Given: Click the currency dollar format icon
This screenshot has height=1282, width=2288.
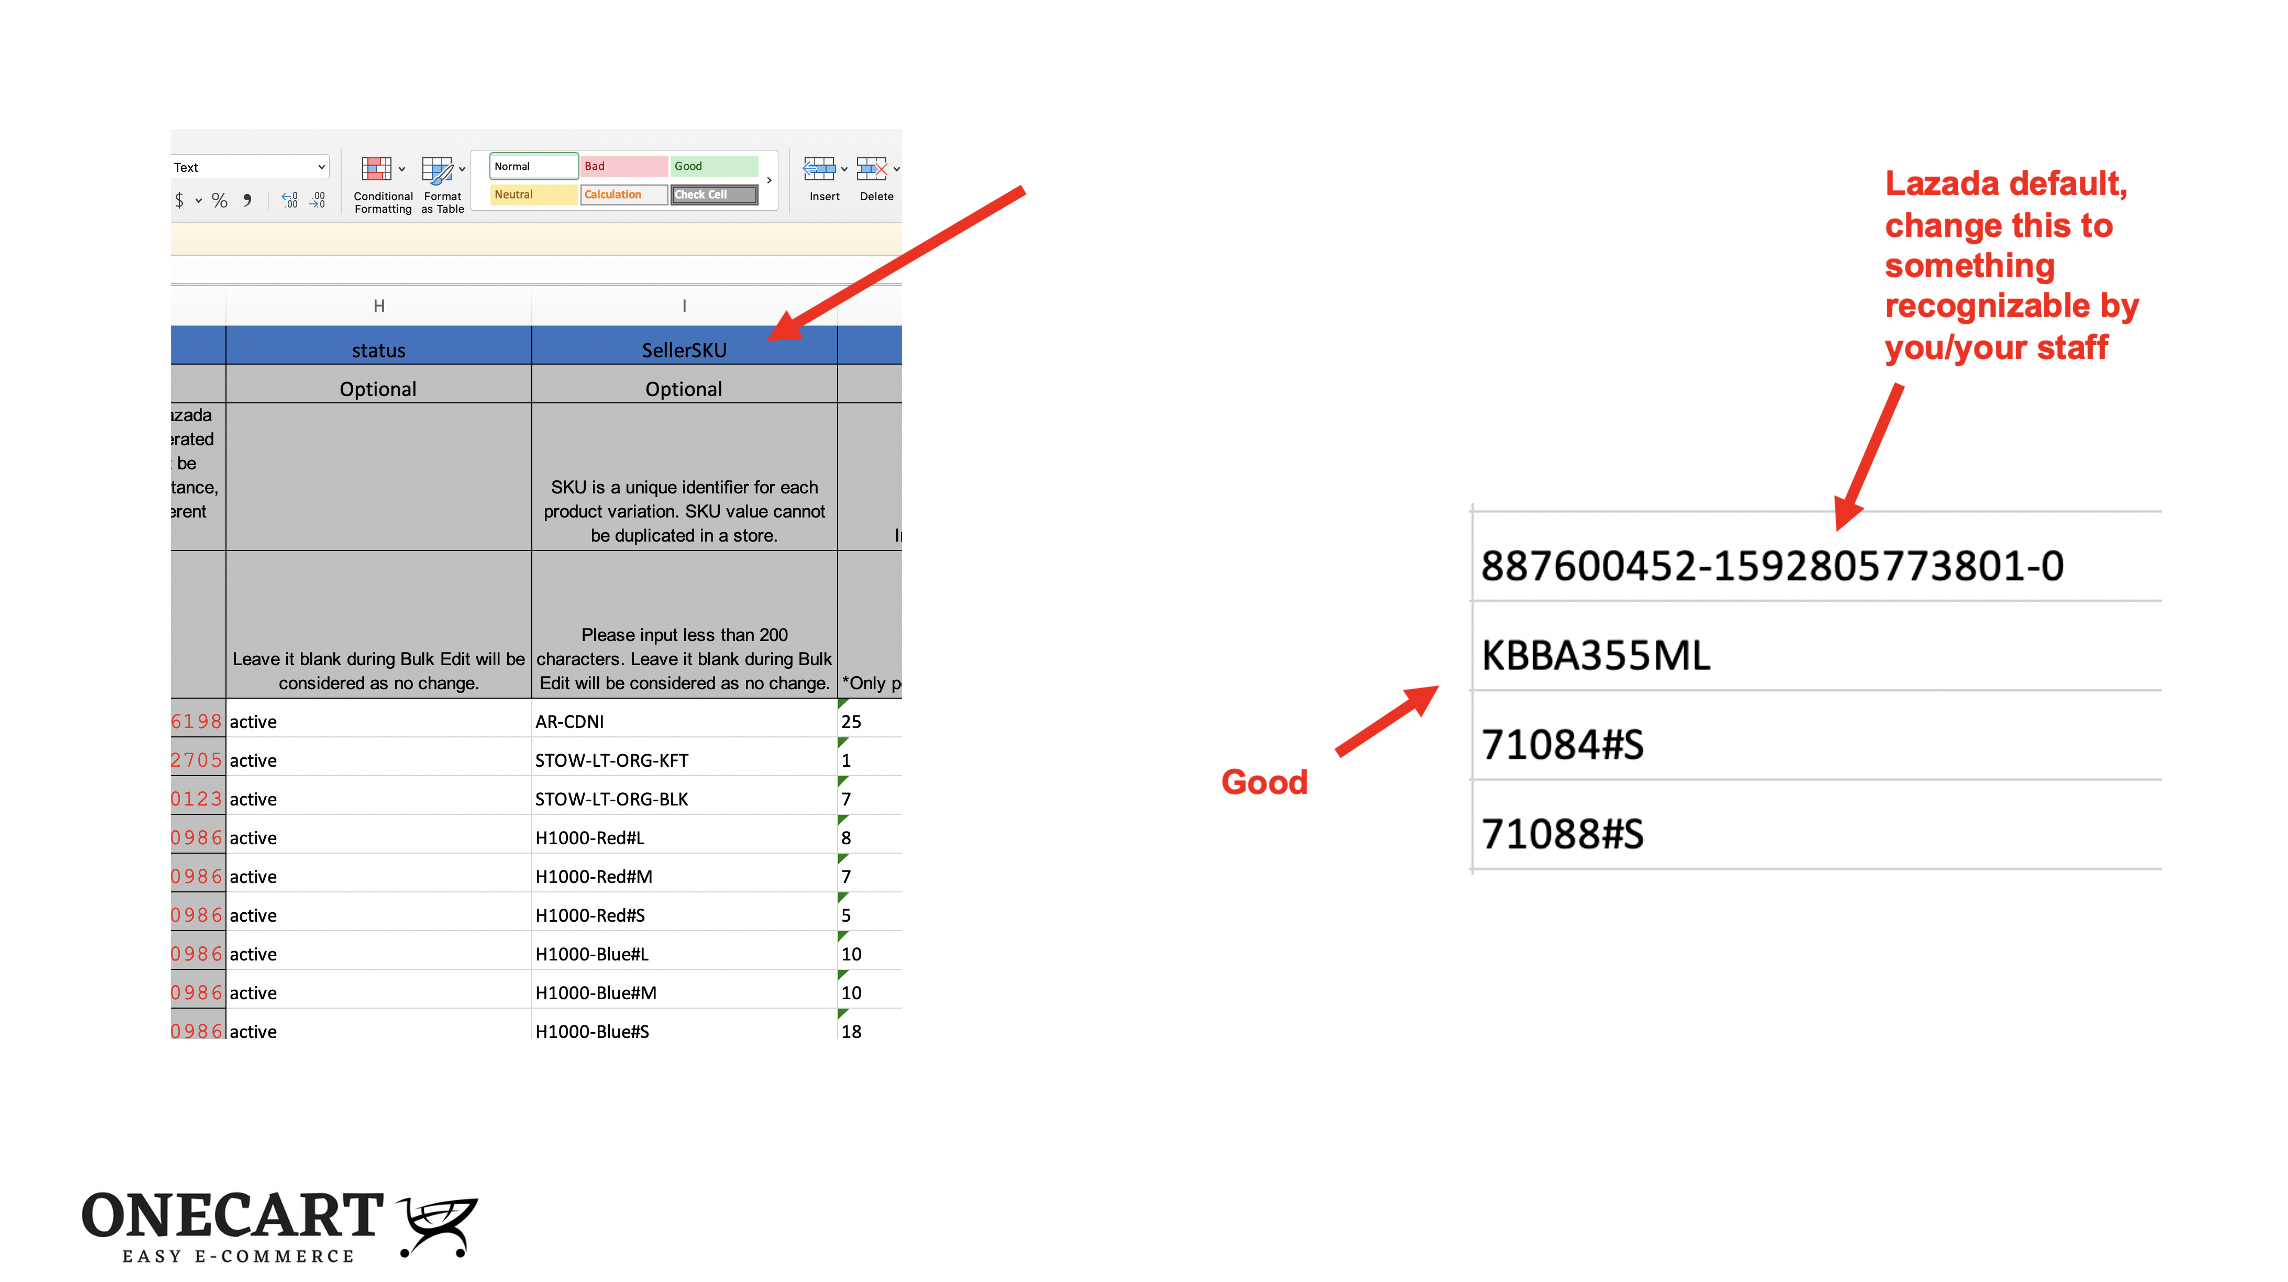Looking at the screenshot, I should pos(180,201).
